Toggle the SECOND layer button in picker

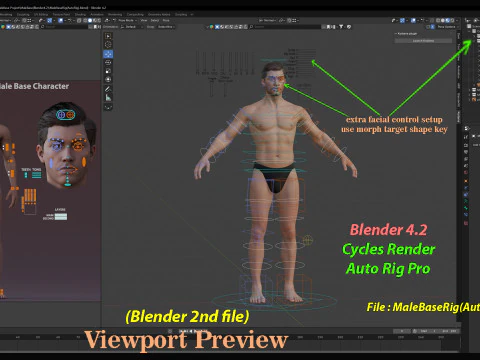[61, 219]
